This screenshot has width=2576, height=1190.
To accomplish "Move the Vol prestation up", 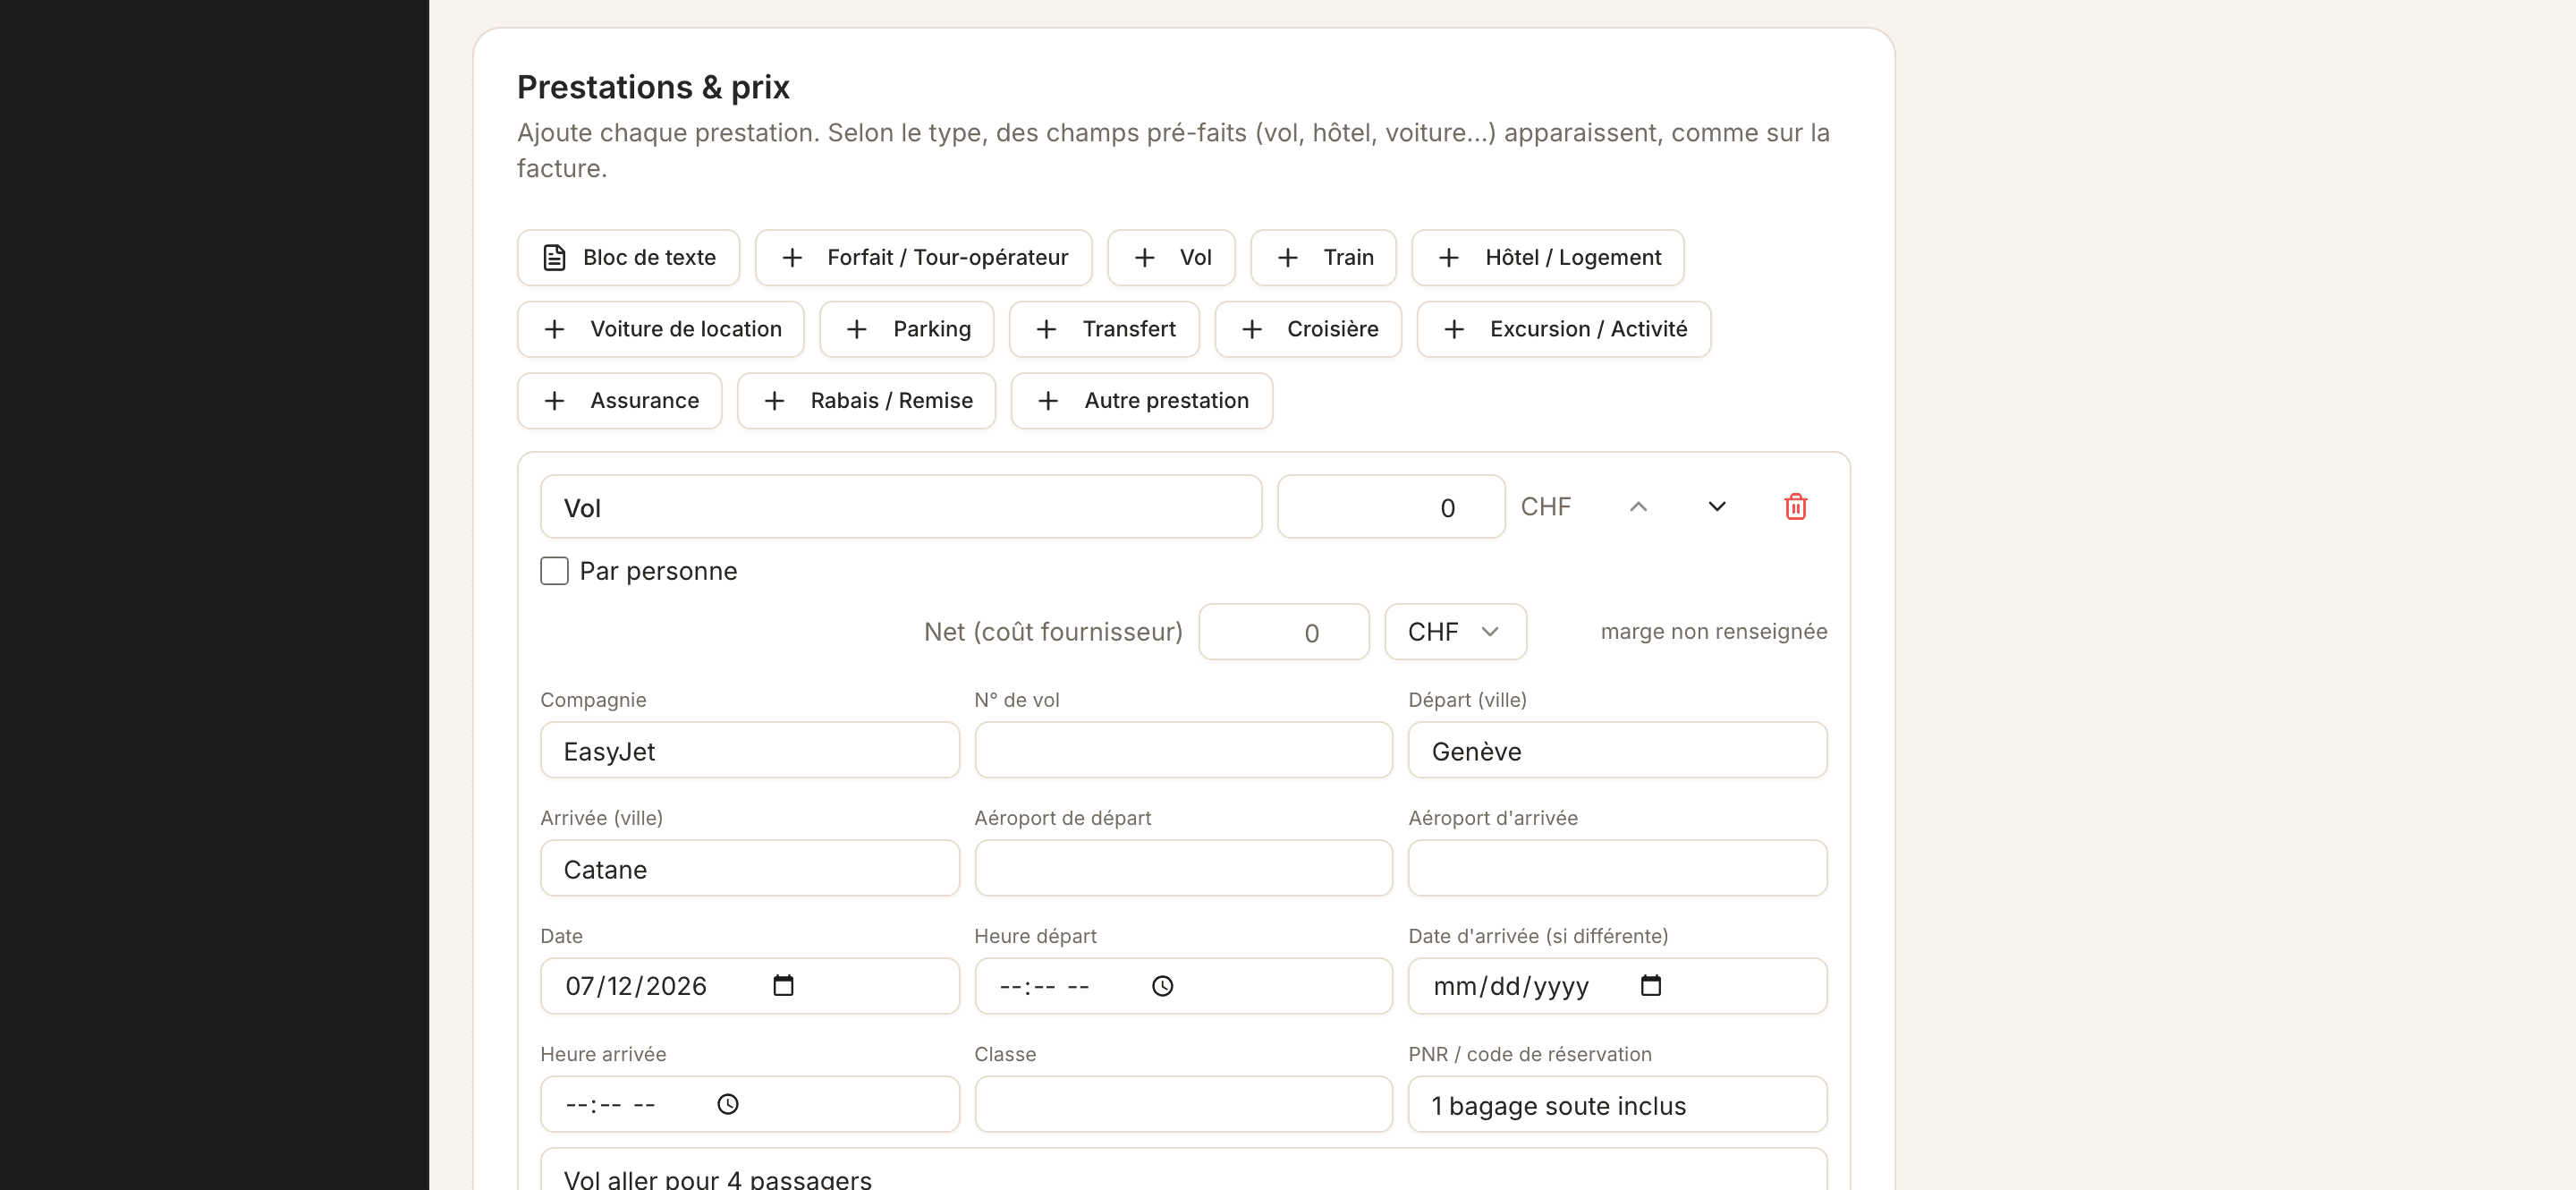I will 1638,507.
